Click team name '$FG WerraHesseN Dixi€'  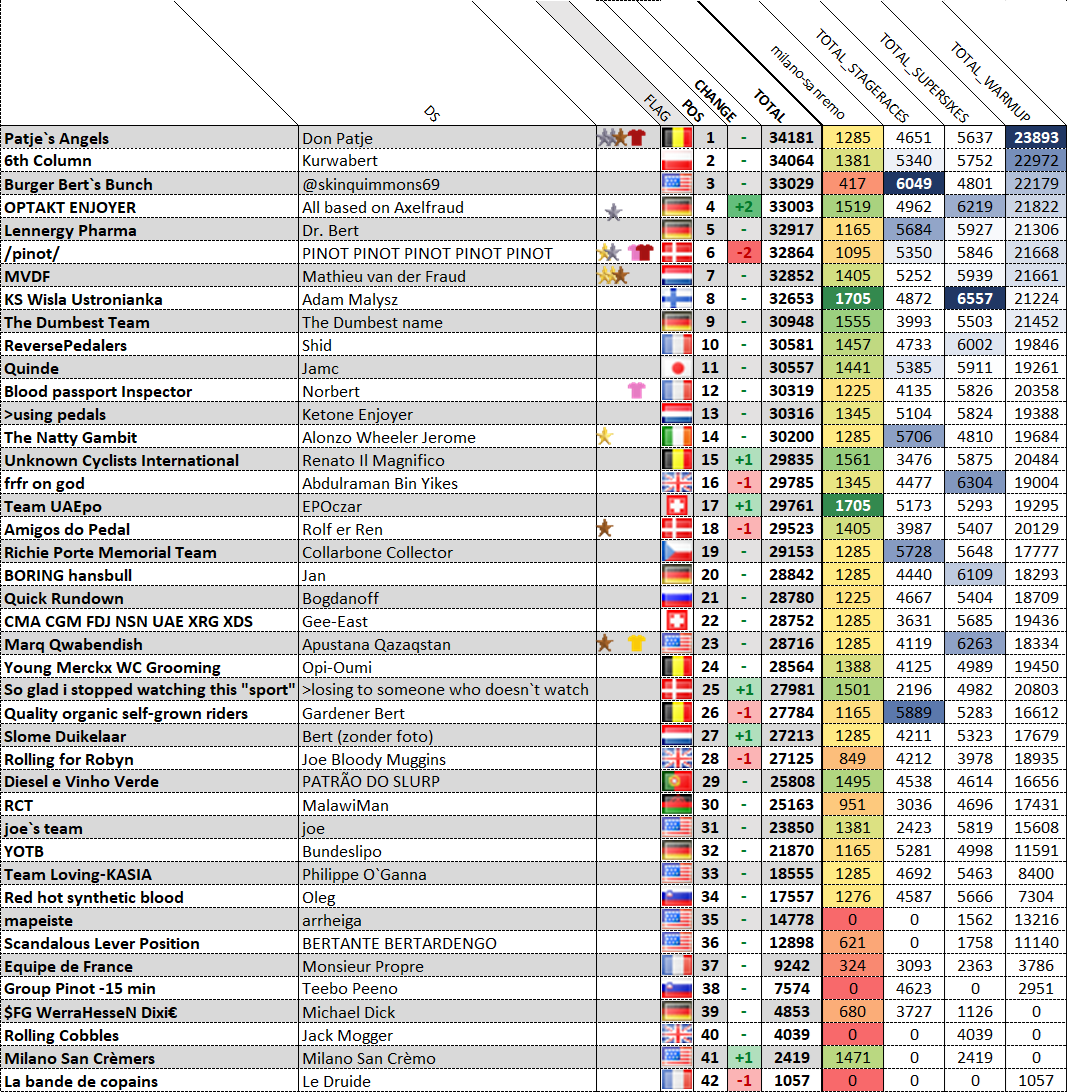coord(91,1012)
